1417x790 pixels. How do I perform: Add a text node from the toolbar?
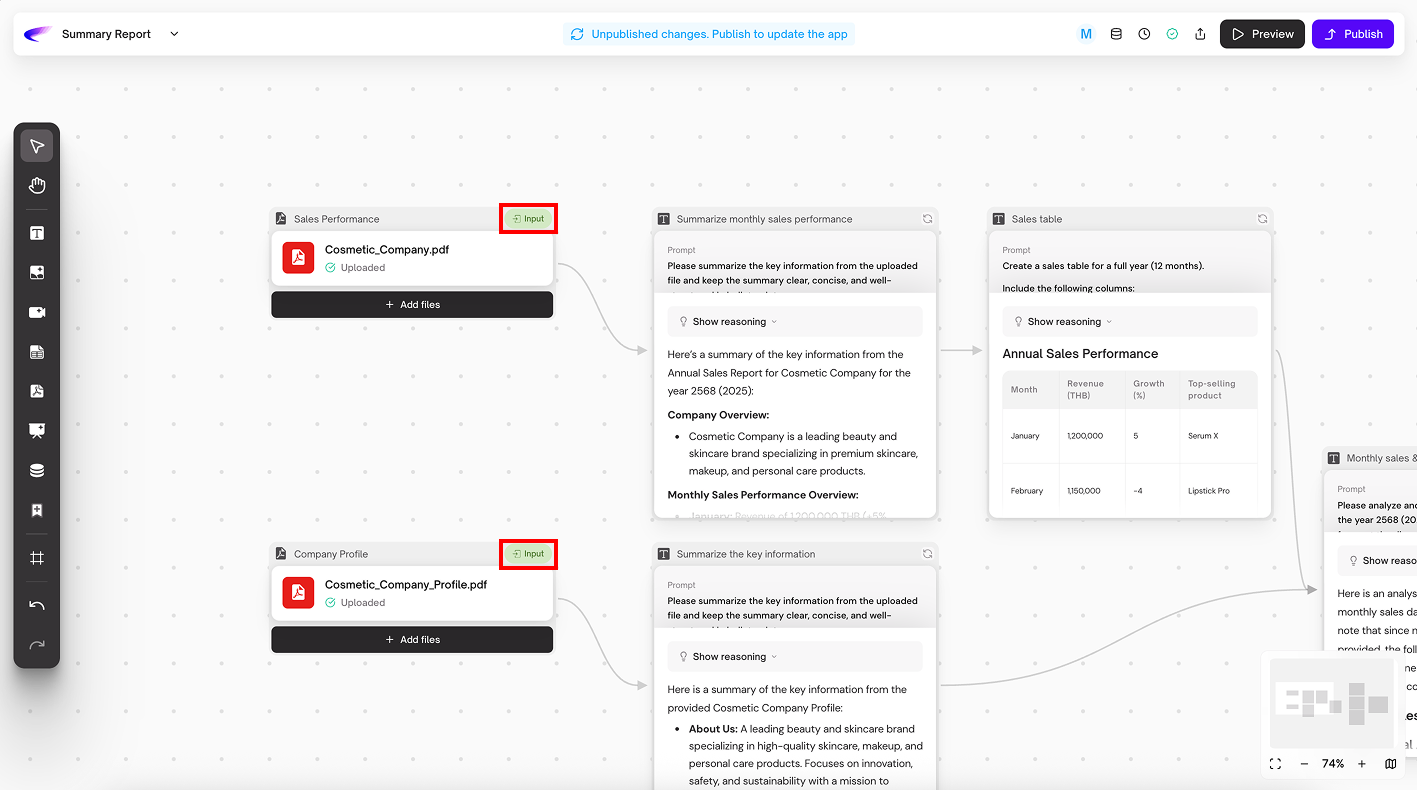[37, 234]
